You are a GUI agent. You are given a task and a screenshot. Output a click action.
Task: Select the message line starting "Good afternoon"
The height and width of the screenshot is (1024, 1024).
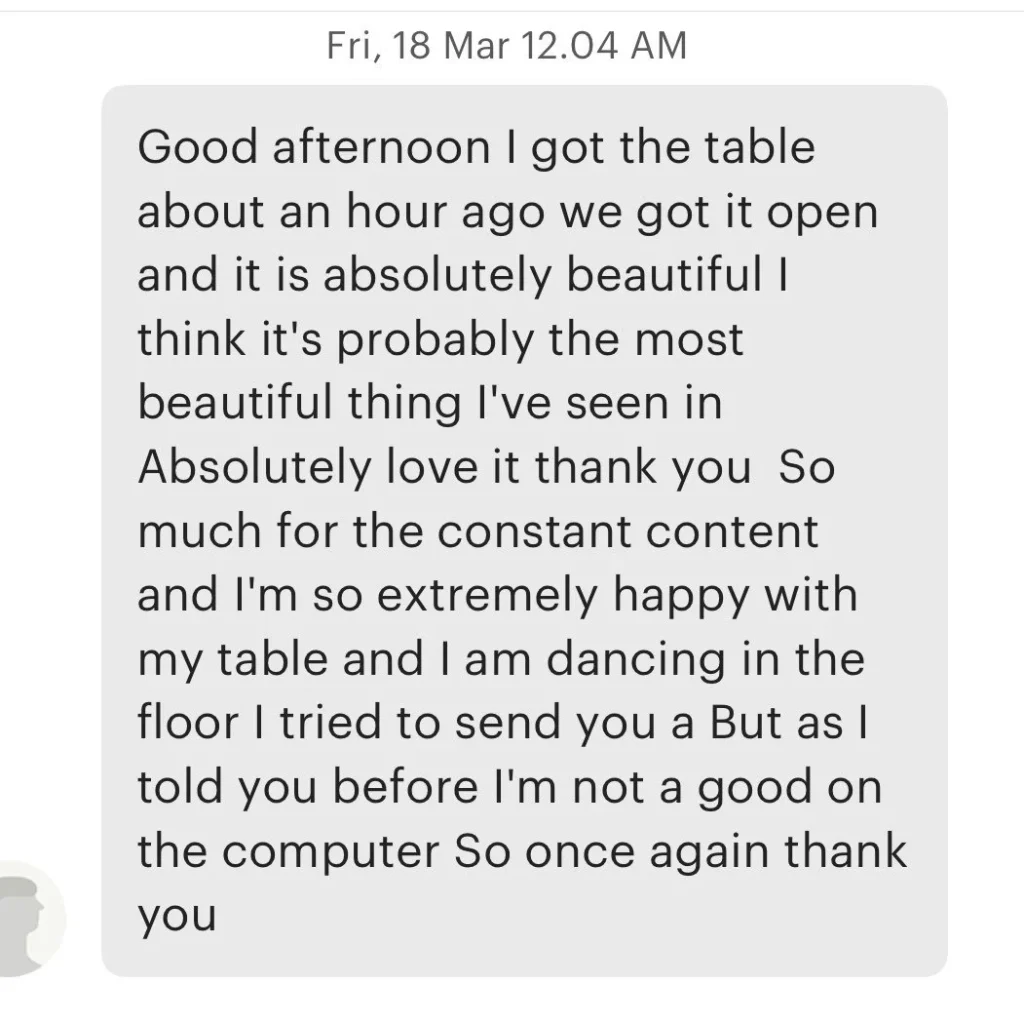[476, 148]
